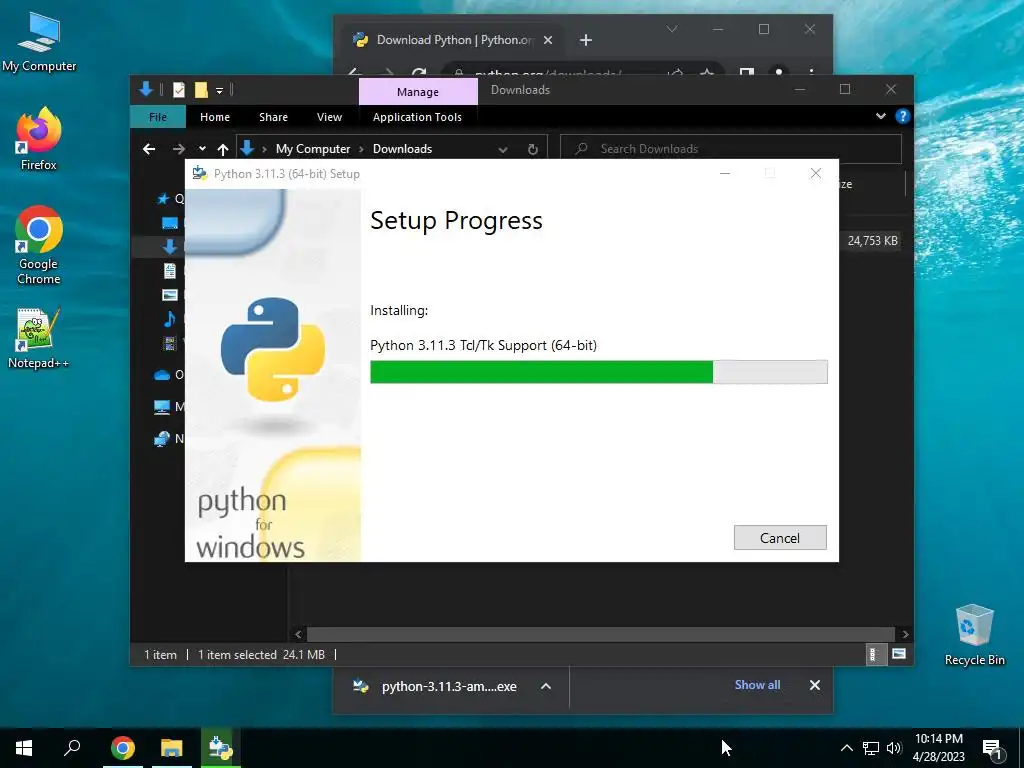
Task: Click the Explorer horizontal scrollbar
Action: (600, 634)
